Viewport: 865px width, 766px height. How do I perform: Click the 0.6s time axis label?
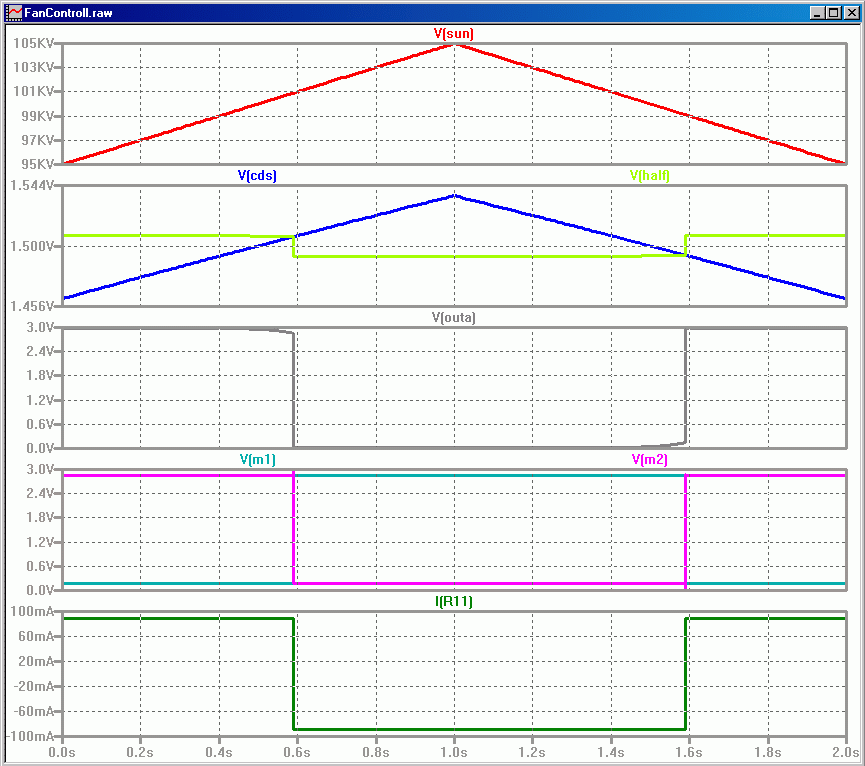pos(297,752)
